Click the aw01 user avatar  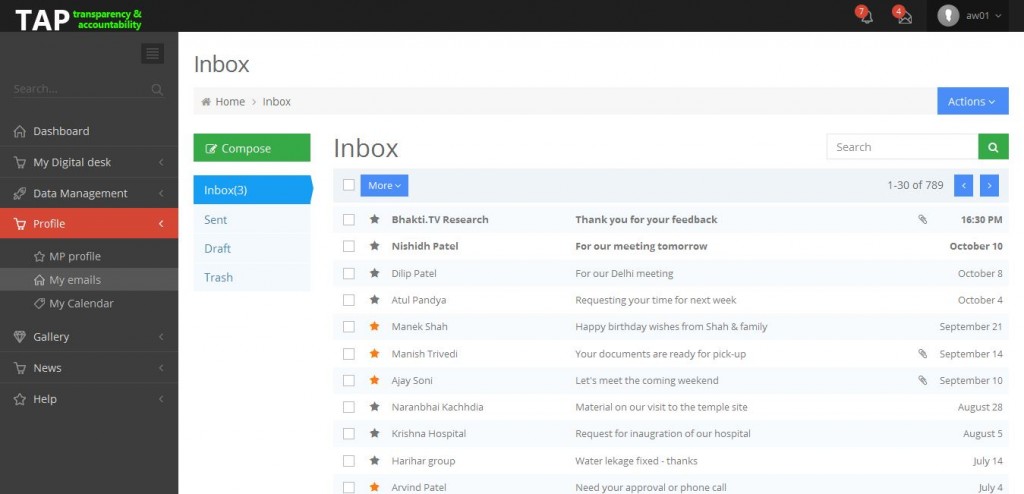[948, 16]
